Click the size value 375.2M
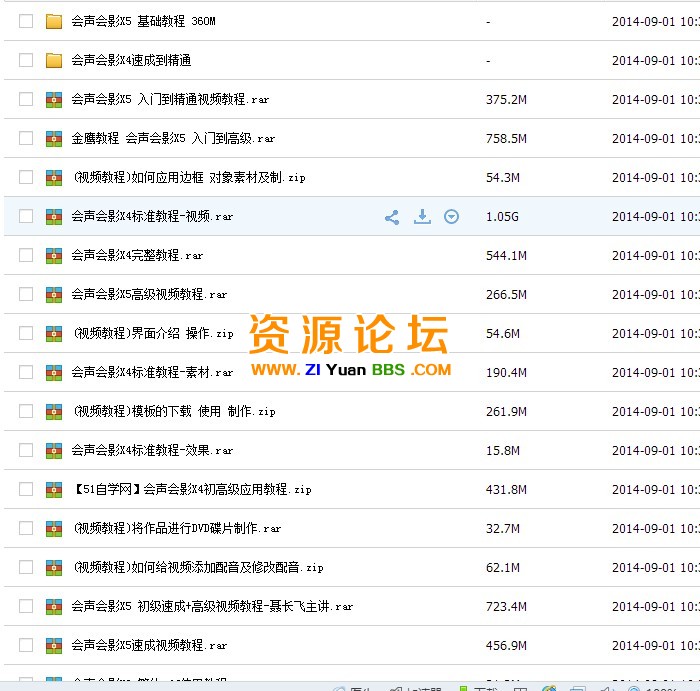The width and height of the screenshot is (700, 691). pos(506,100)
